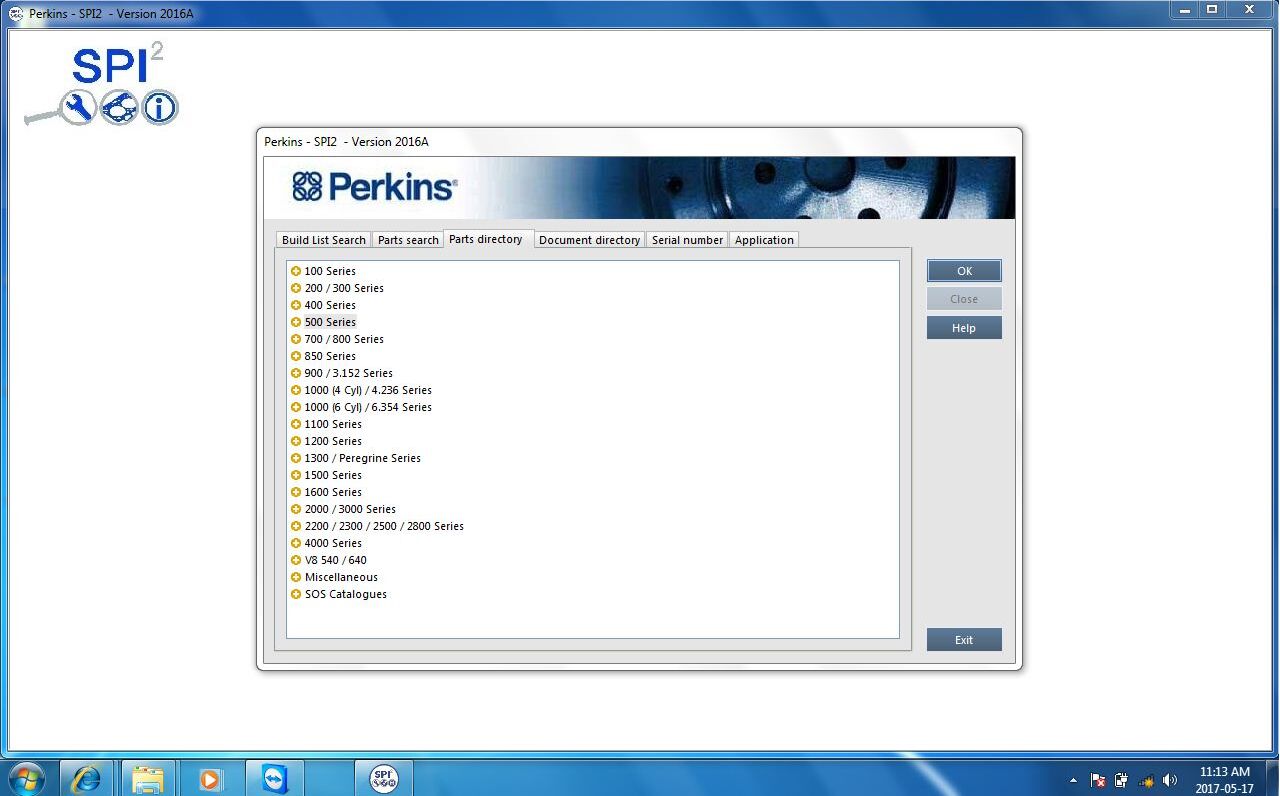Open Windows Media Player in taskbar
This screenshot has height=796, width=1280.
pos(210,778)
